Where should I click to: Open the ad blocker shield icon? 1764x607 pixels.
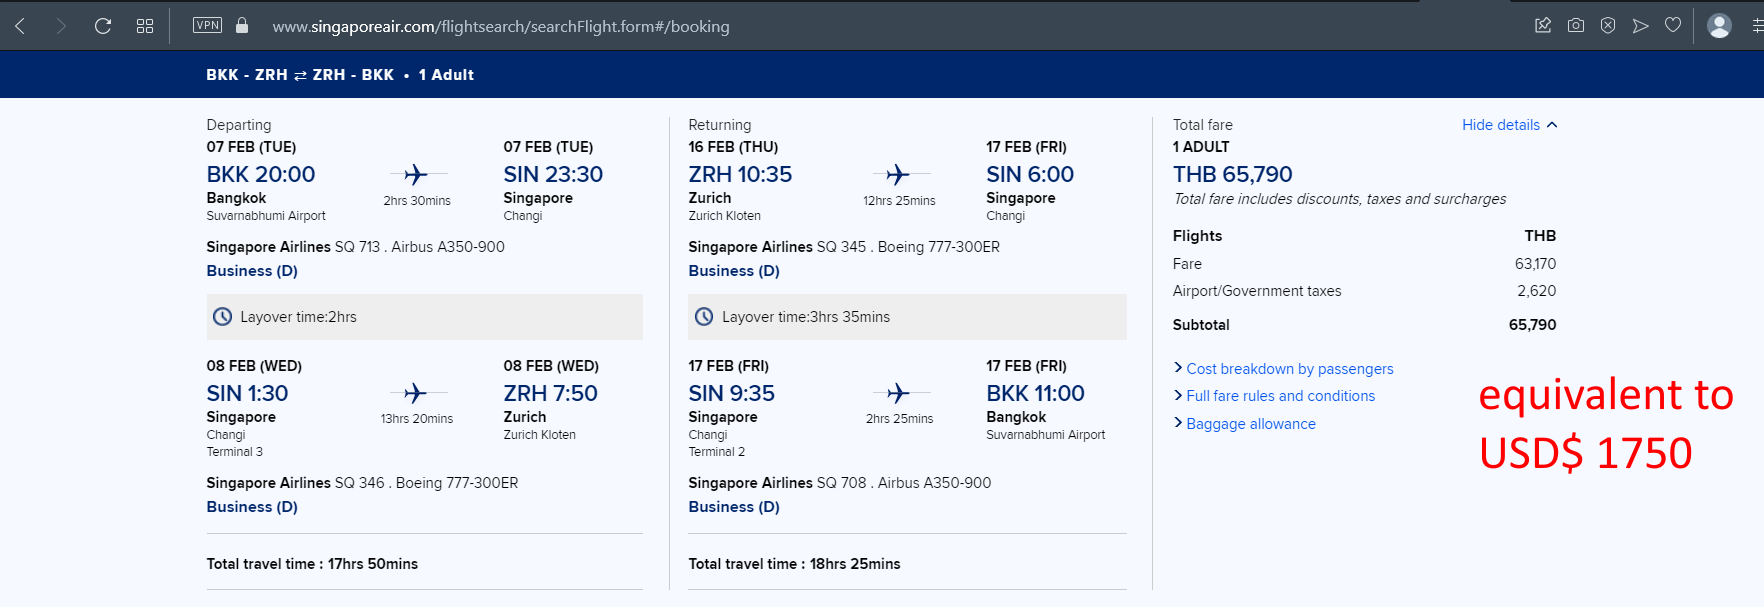(1608, 25)
